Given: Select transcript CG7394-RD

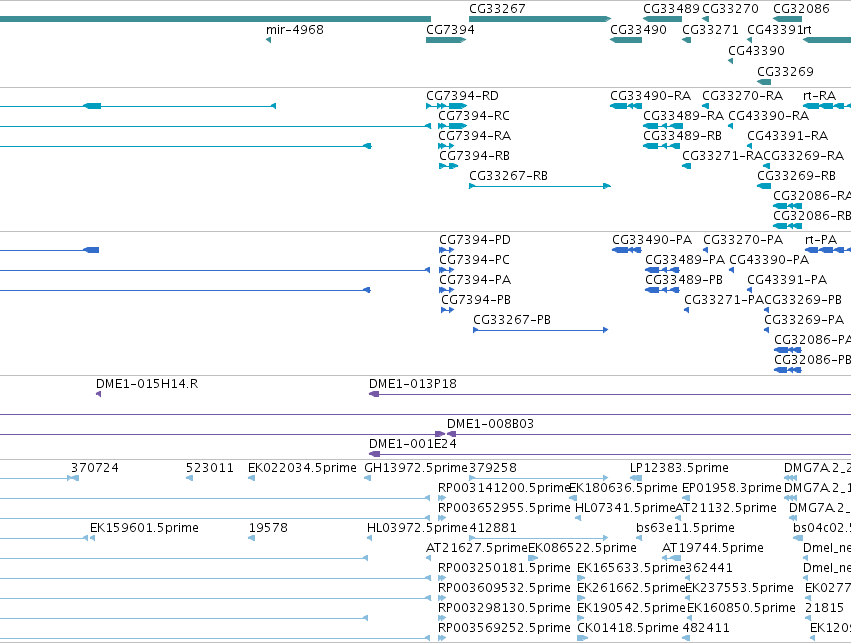Looking at the screenshot, I should [x=447, y=106].
